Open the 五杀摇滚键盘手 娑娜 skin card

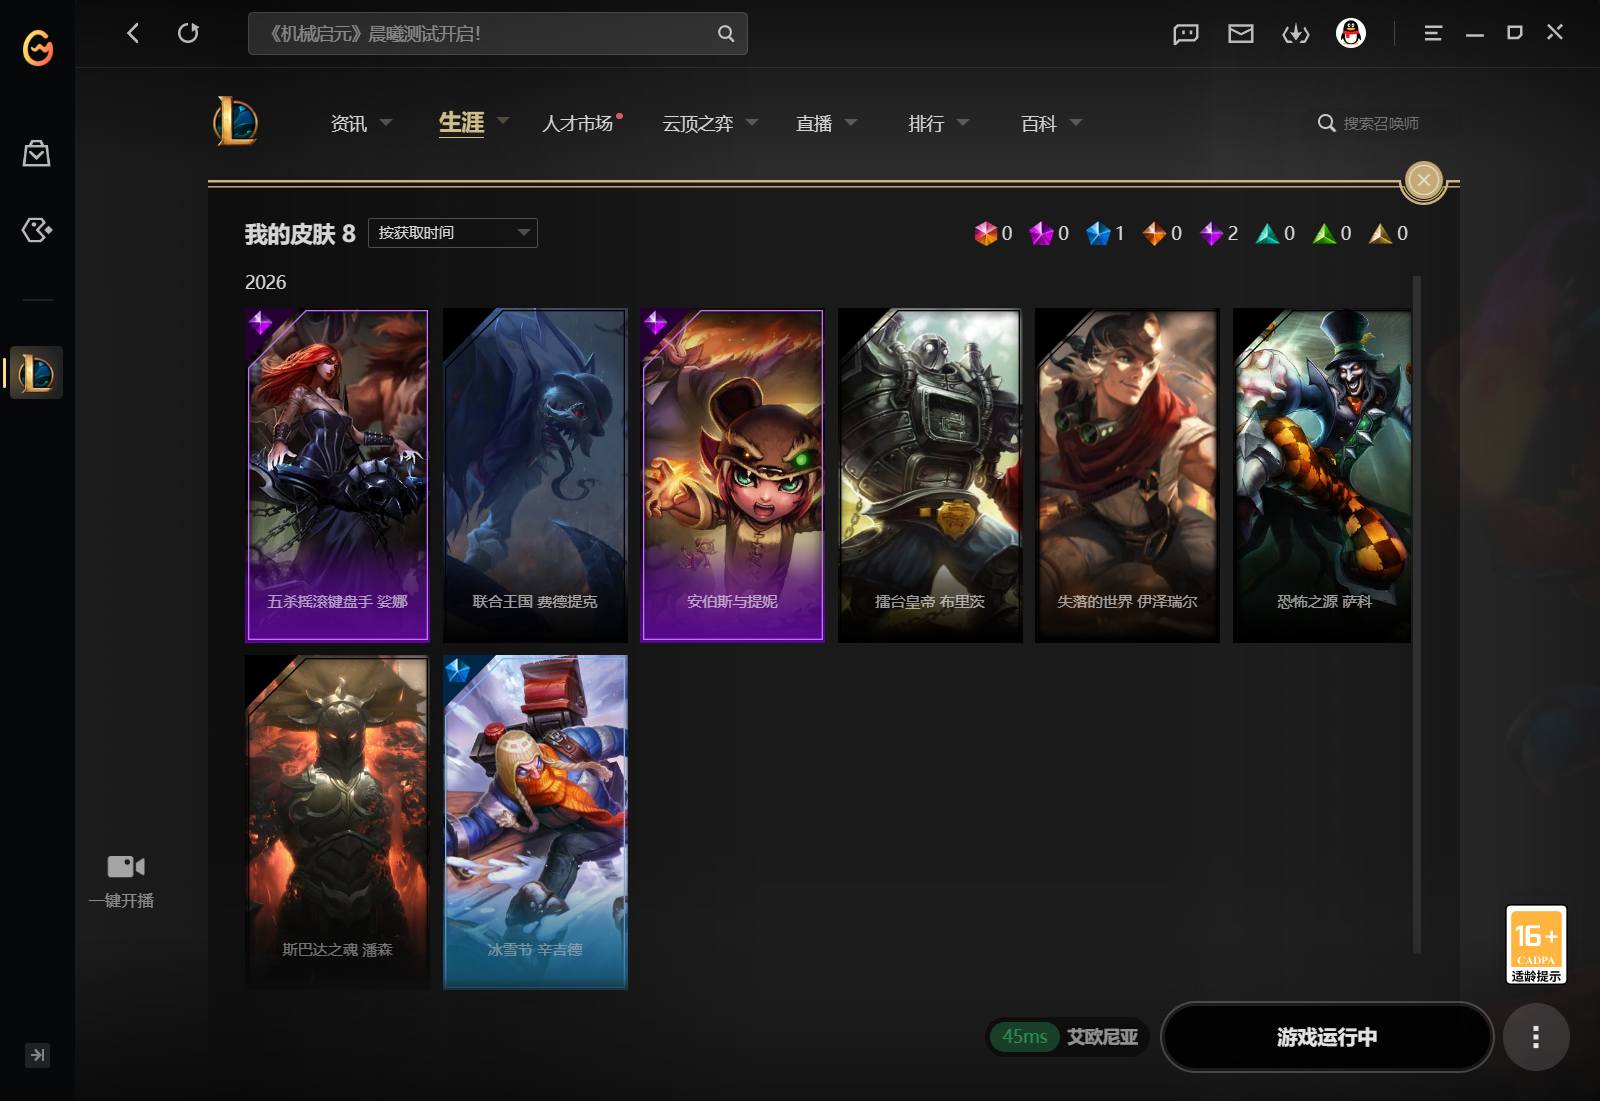pos(338,475)
